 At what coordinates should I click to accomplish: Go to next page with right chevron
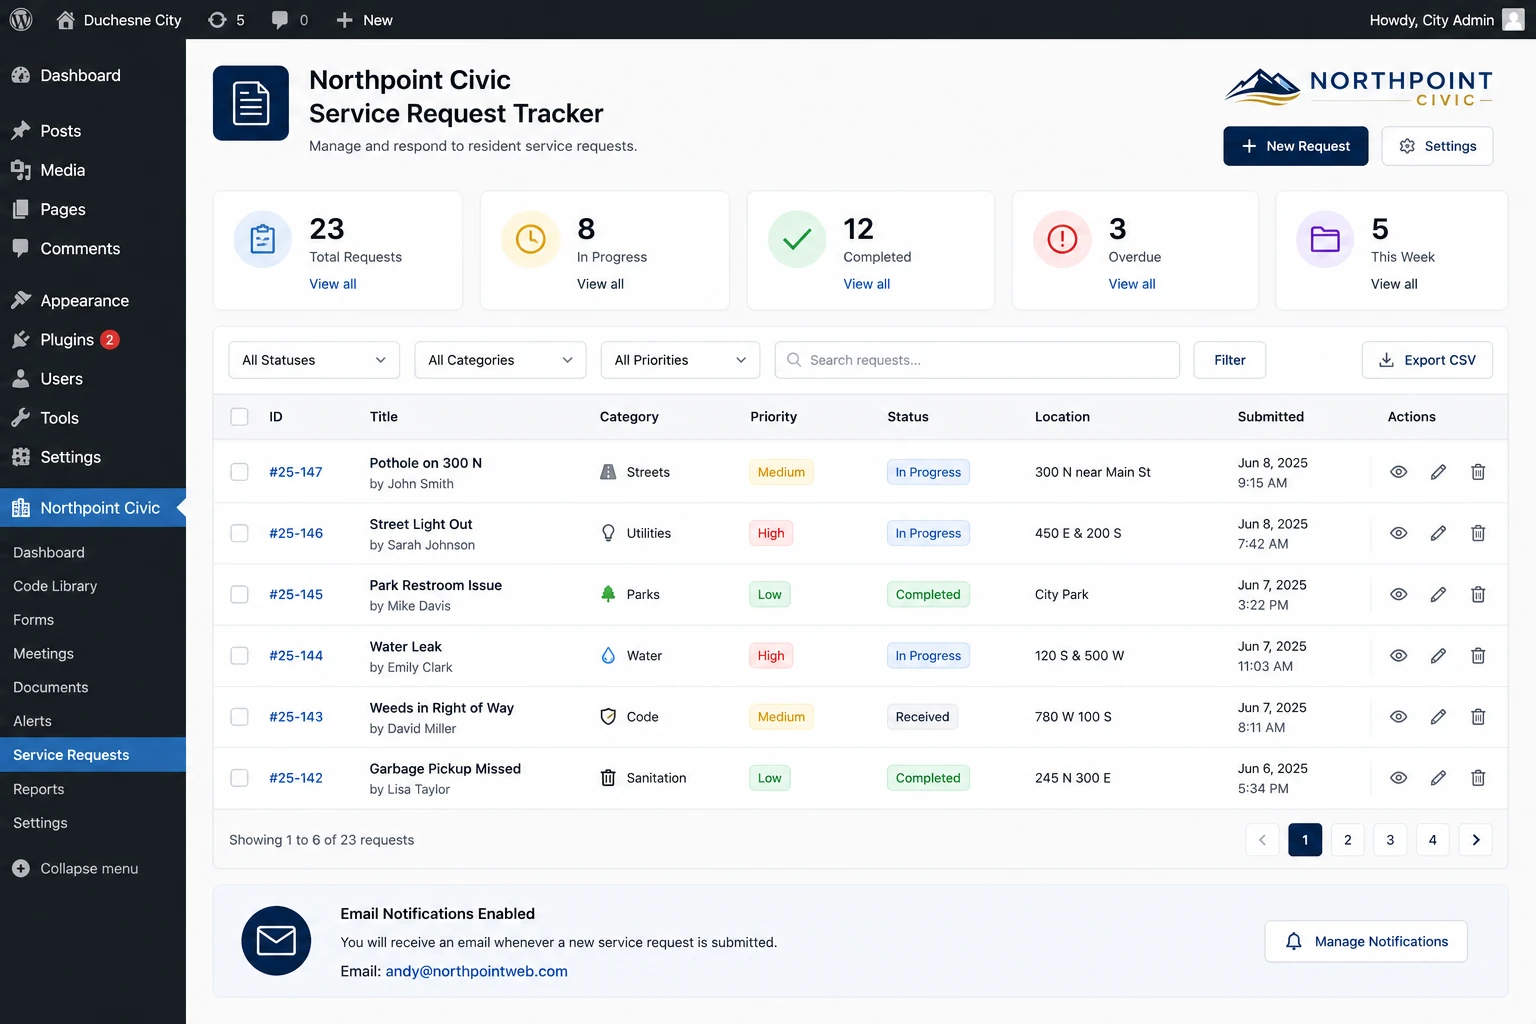[x=1476, y=840]
